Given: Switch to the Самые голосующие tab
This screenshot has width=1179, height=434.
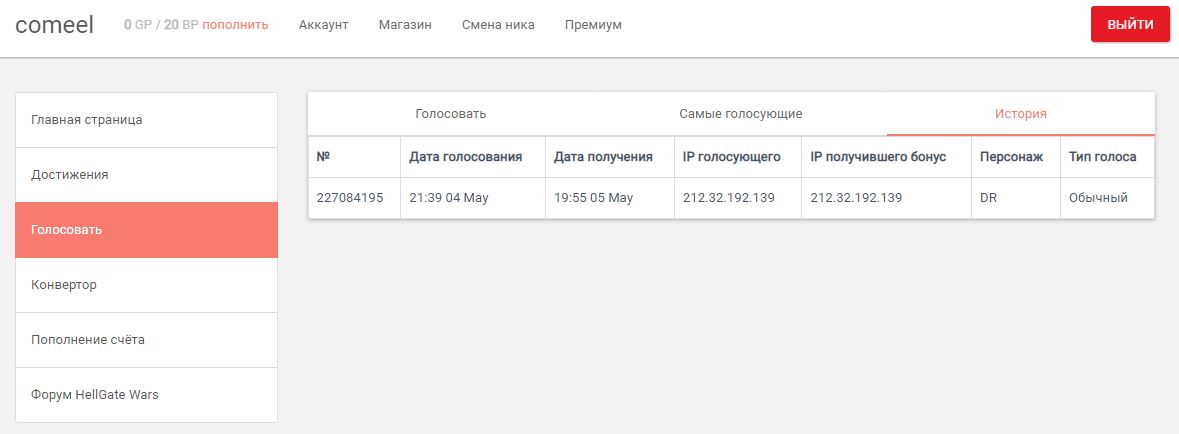Looking at the screenshot, I should tap(741, 114).
